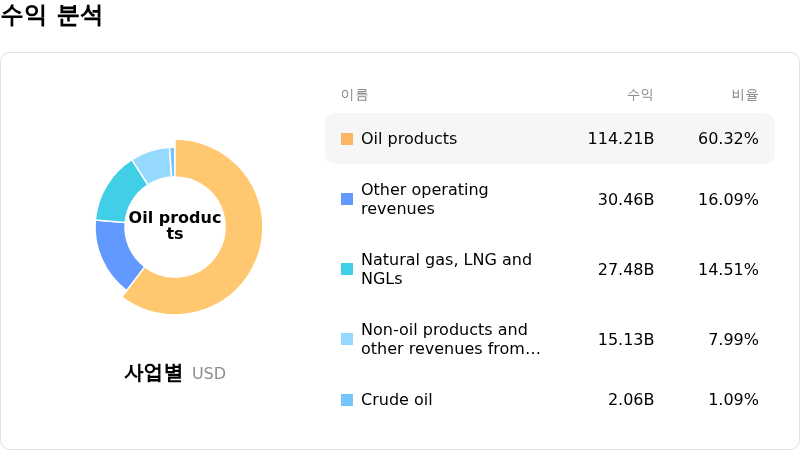The image size is (800, 450).
Task: Expand the truncated Non-oil products row name
Action: pyautogui.click(x=450, y=339)
